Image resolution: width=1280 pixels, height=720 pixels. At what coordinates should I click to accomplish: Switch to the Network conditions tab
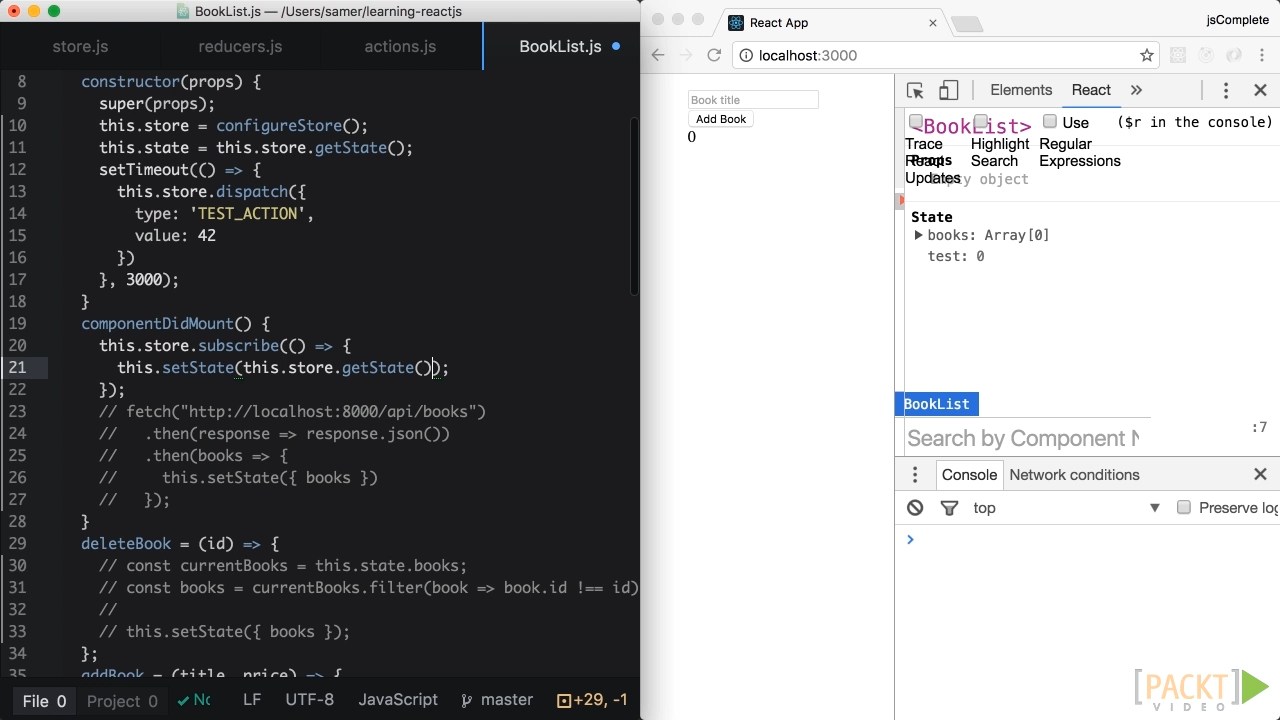click(1074, 475)
